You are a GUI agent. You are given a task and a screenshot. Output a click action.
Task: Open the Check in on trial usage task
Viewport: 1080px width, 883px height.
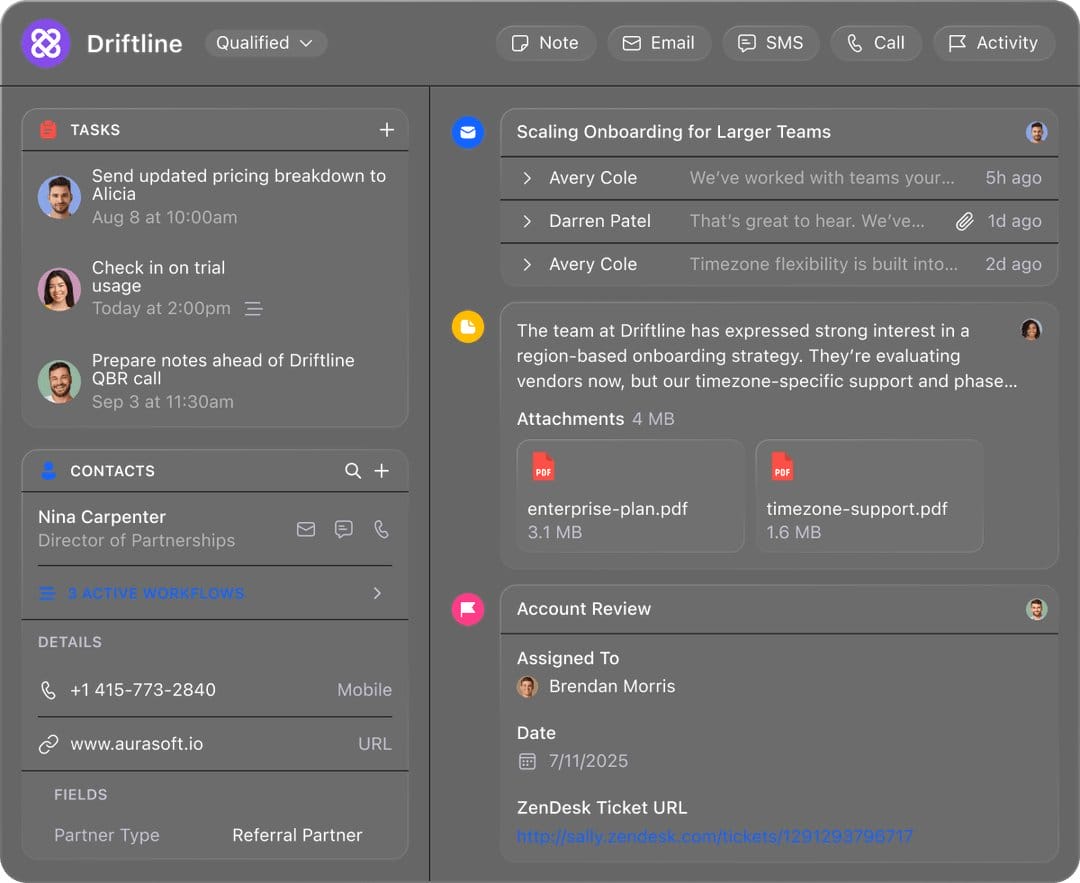coord(215,288)
